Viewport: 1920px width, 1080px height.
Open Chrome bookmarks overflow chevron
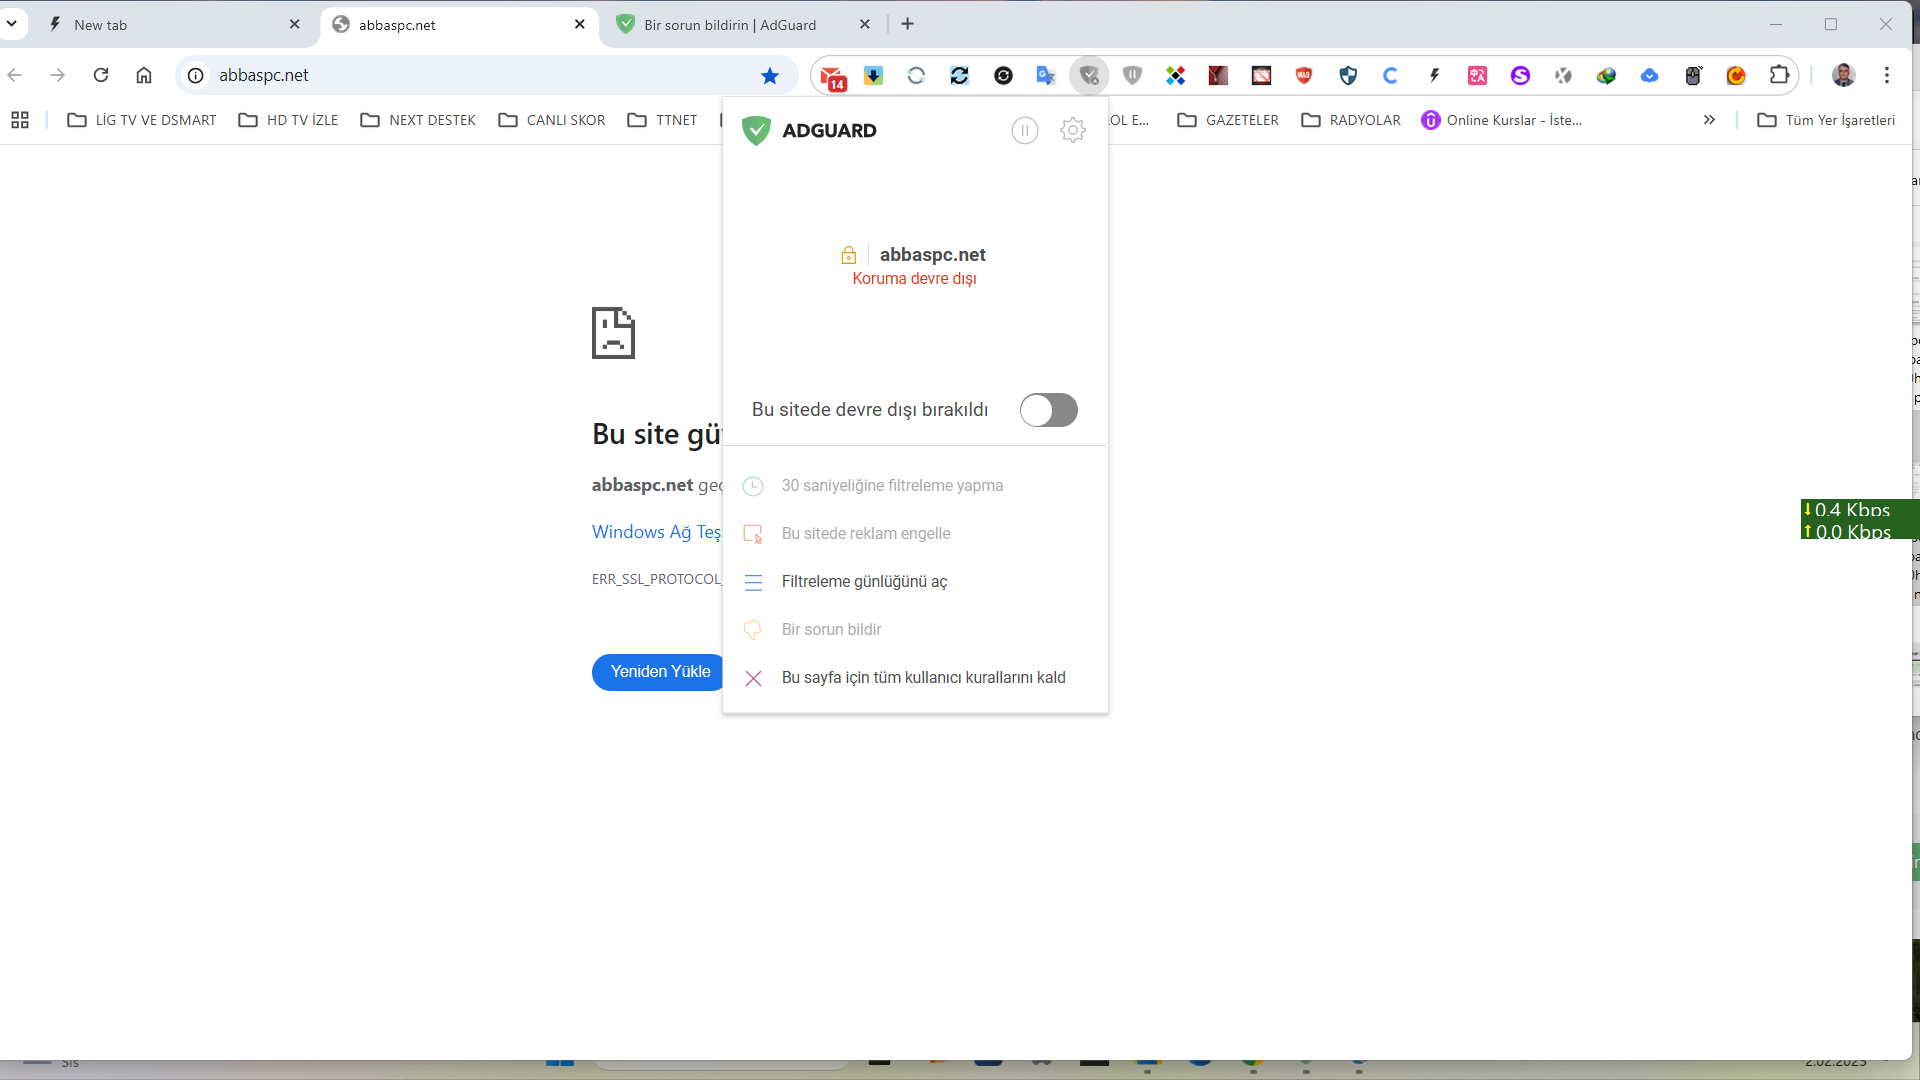point(1709,119)
